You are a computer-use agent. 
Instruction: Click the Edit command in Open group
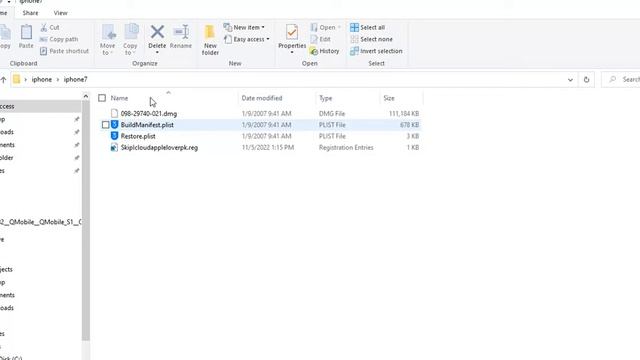[x=320, y=39]
